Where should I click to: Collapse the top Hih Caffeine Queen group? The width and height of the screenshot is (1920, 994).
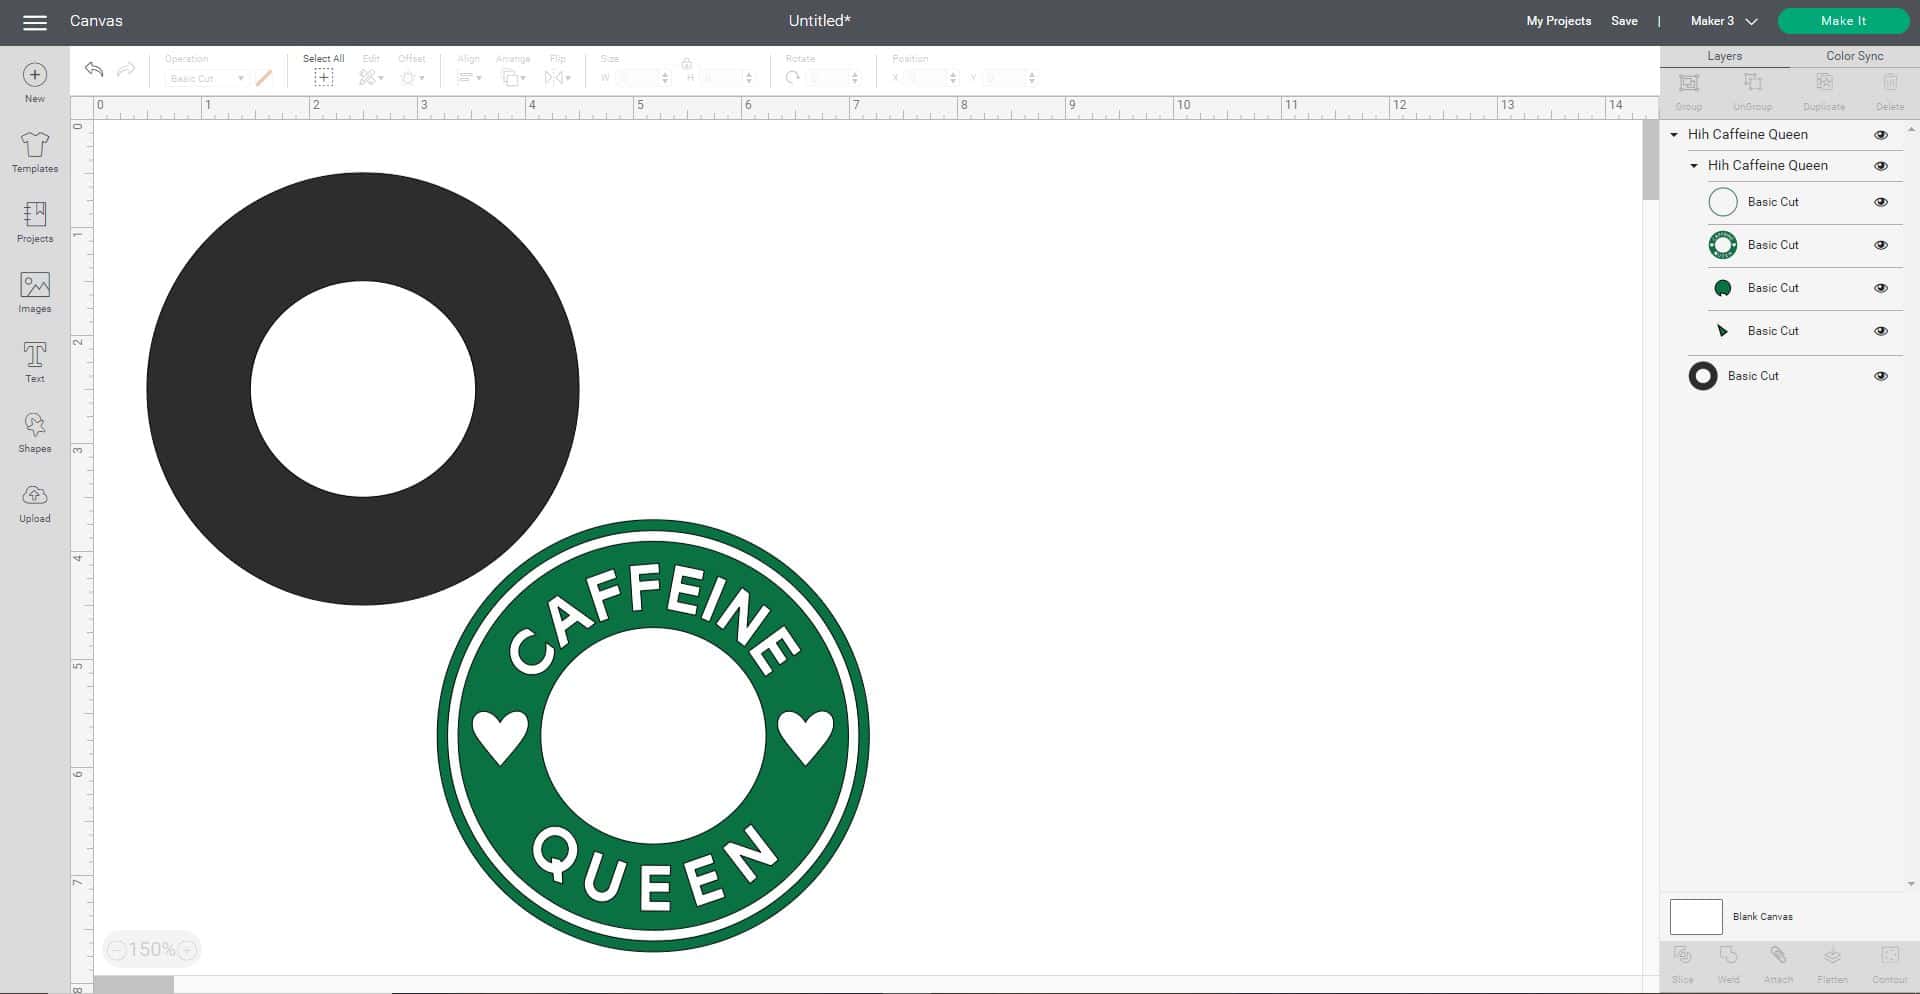[1674, 134]
